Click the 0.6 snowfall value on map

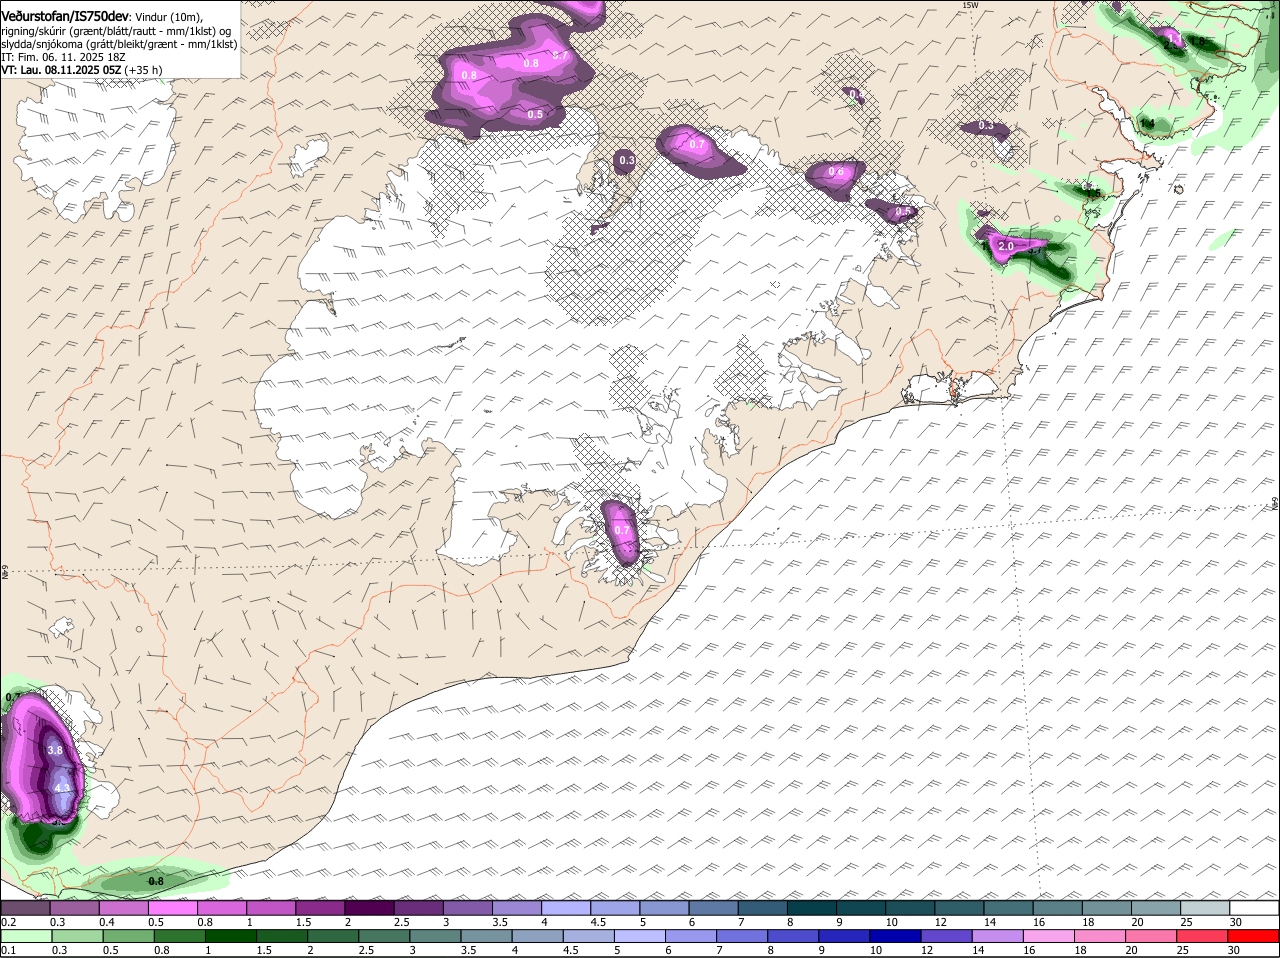pyautogui.click(x=836, y=172)
